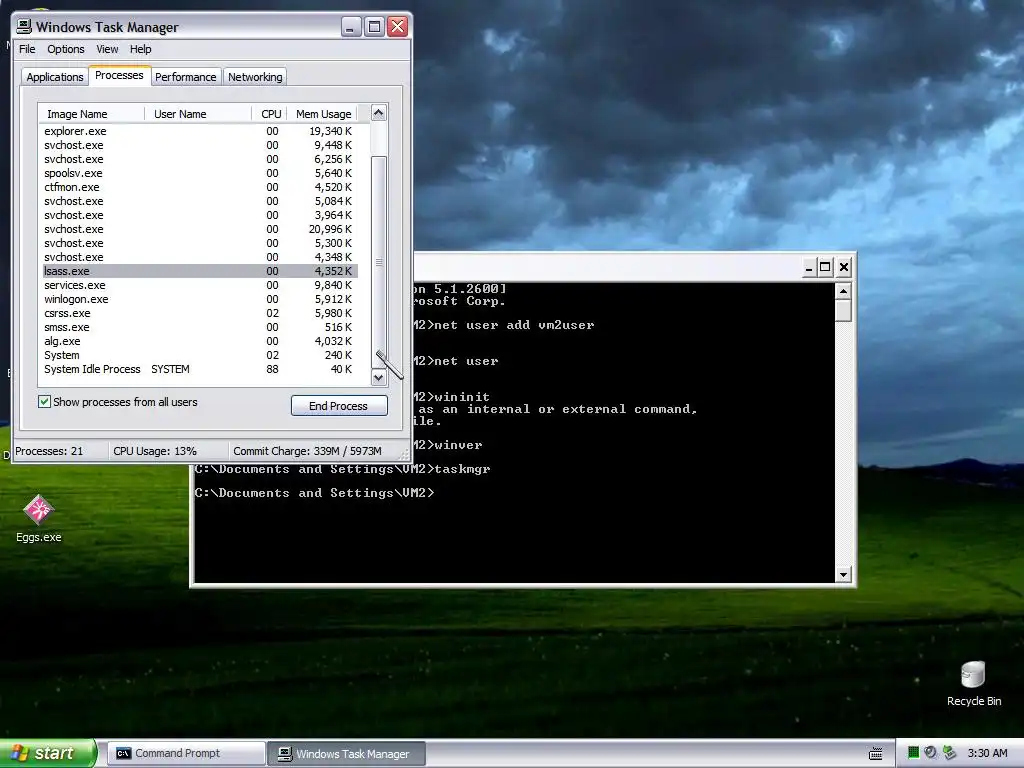Sort by User Name column header

tap(198, 114)
